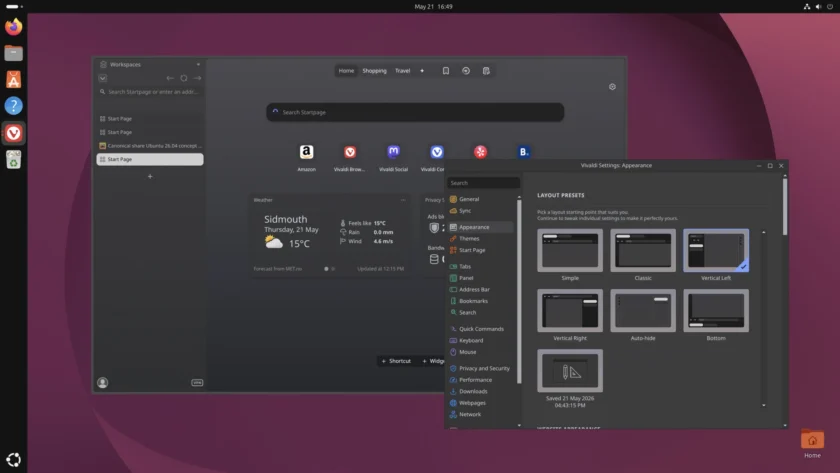Click the Settings window main scrollbar
The height and width of the screenshot is (473, 840).
coord(785,206)
